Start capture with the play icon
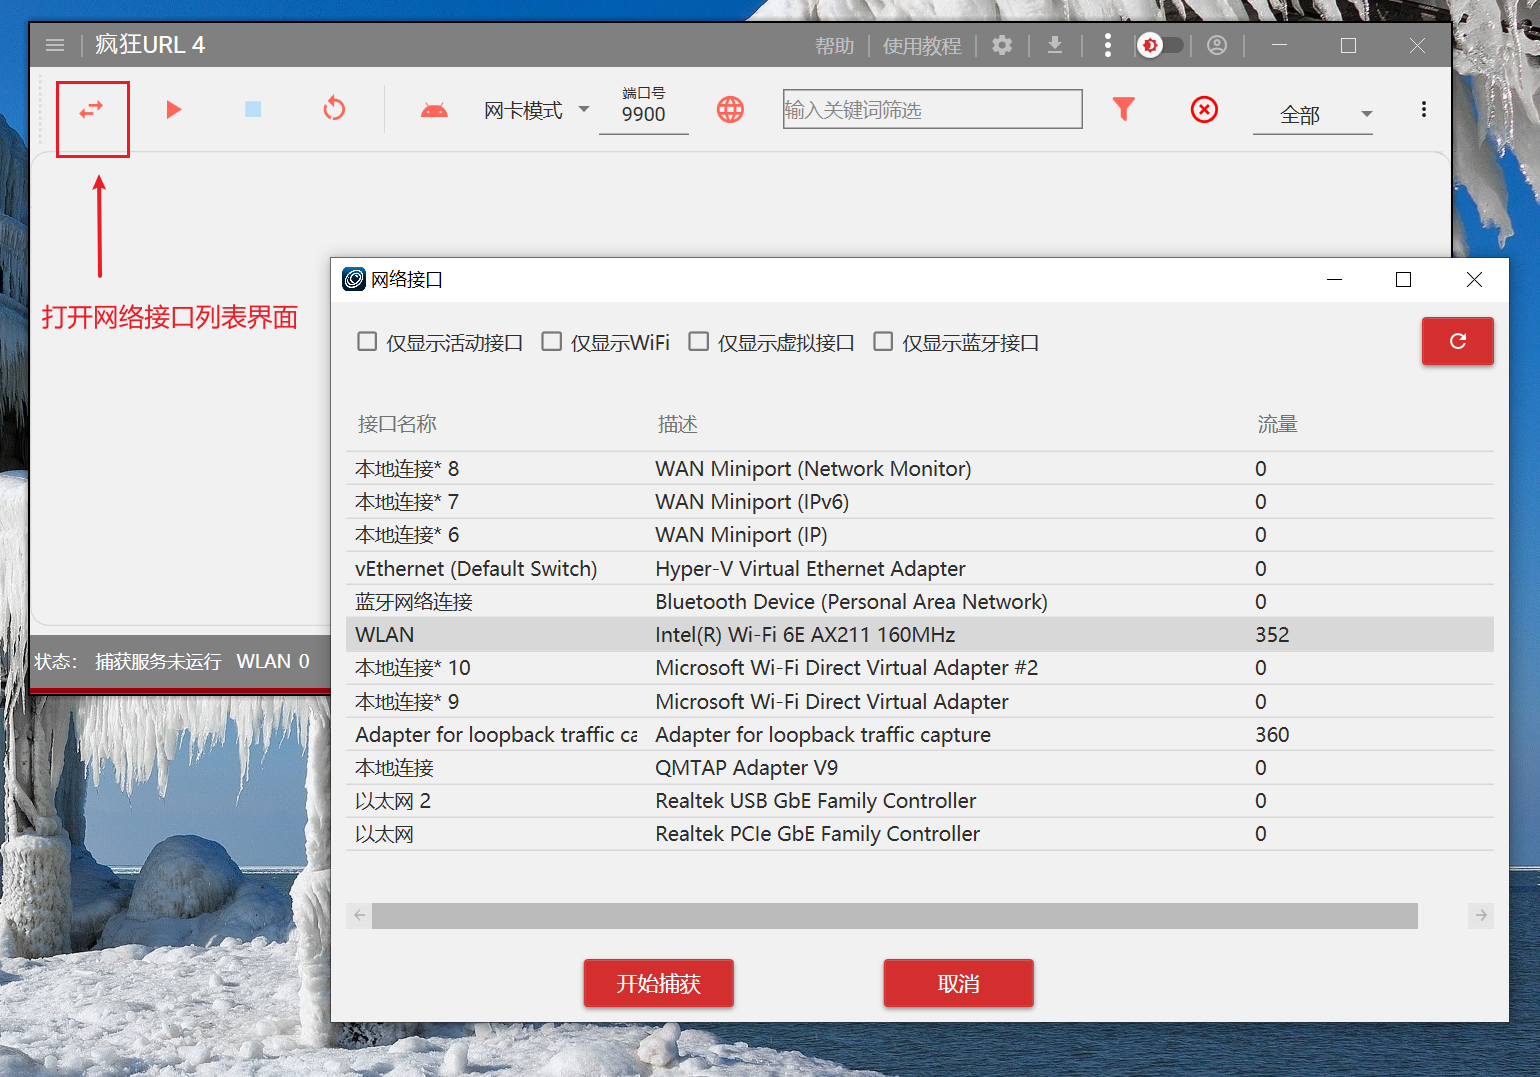Screen dimensions: 1540x1077 point(173,110)
